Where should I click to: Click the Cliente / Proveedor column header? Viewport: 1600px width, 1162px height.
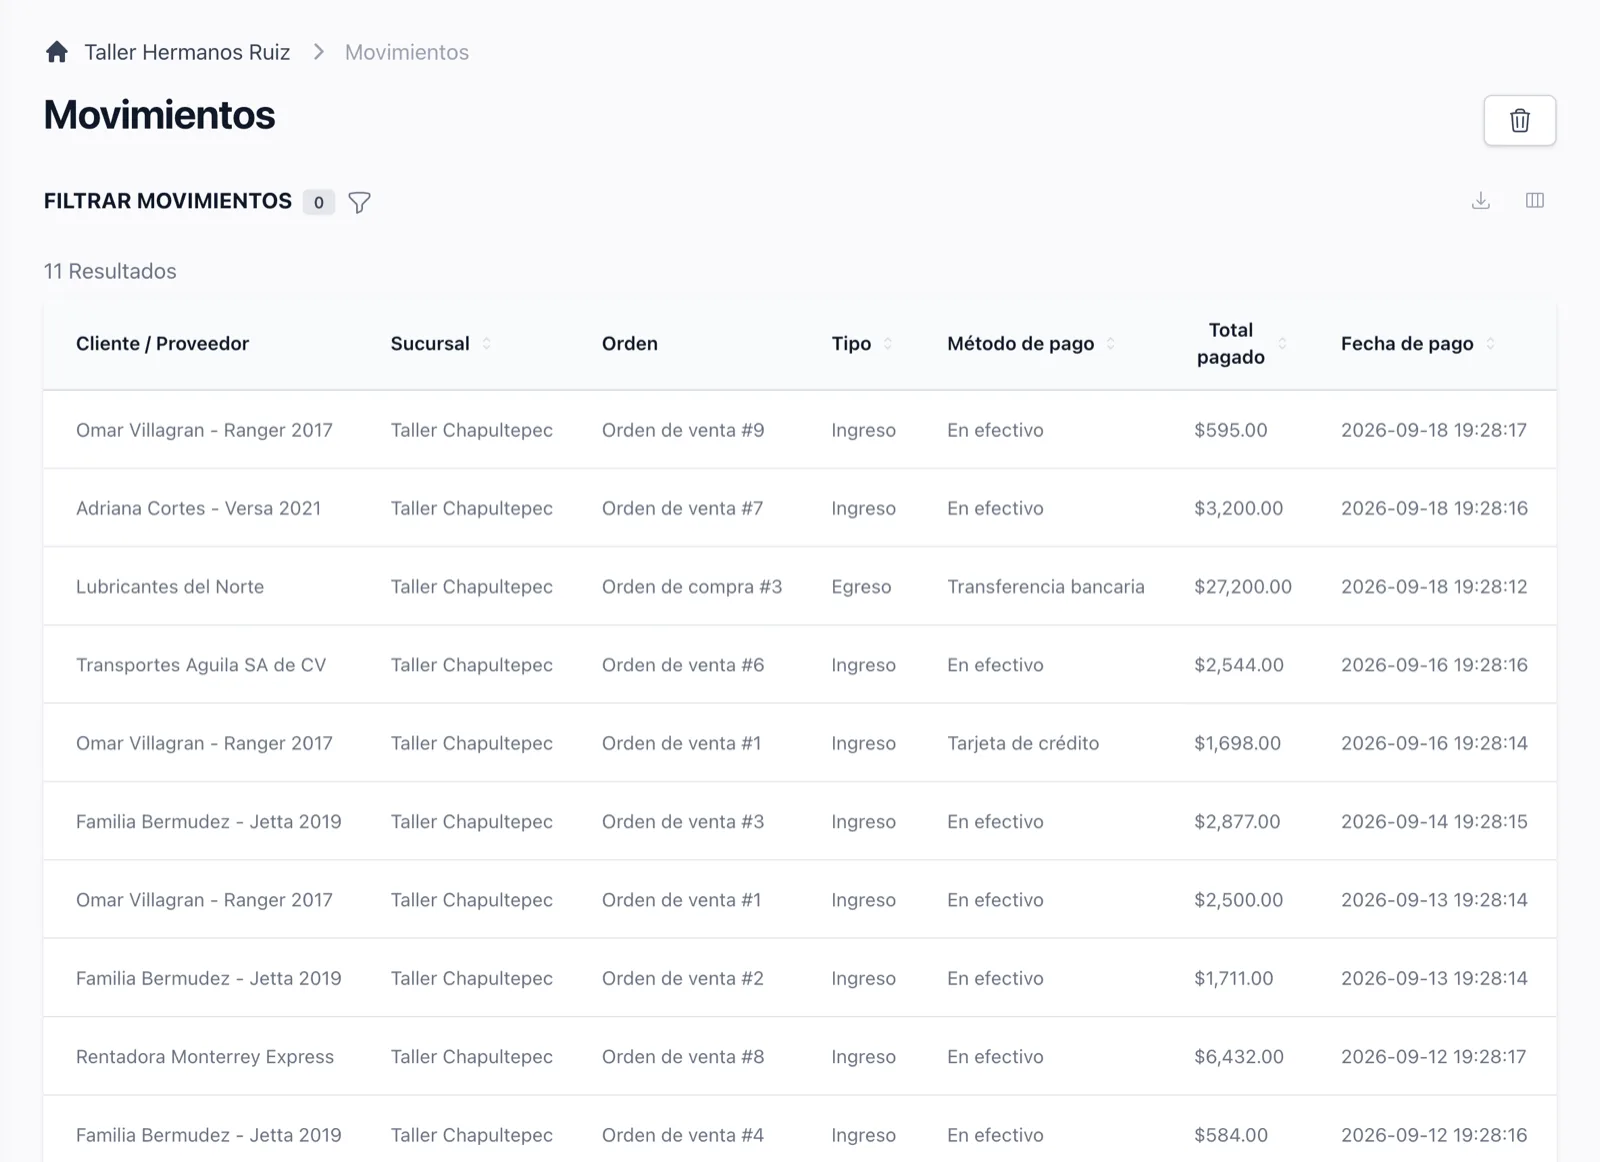coord(162,343)
